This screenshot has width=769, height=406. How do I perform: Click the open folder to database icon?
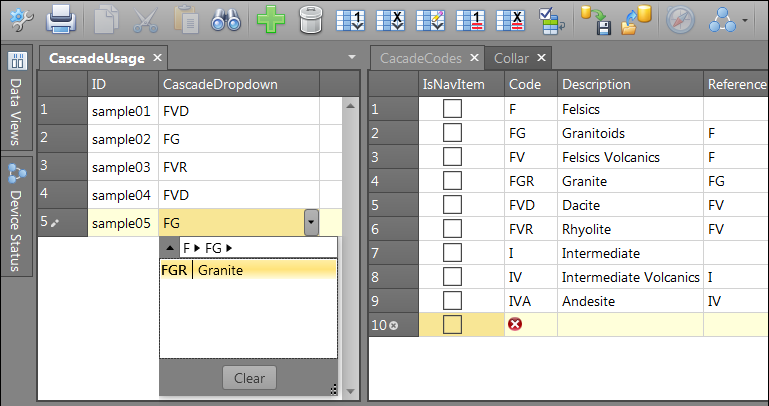tap(636, 21)
